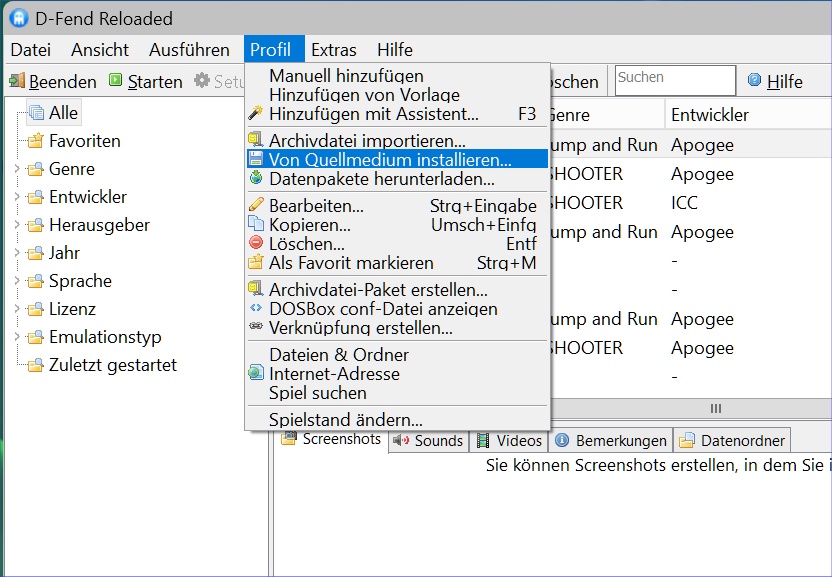Choose Dateien & Ordner menu entry
Viewport: 832px width, 577px height.
397,354
